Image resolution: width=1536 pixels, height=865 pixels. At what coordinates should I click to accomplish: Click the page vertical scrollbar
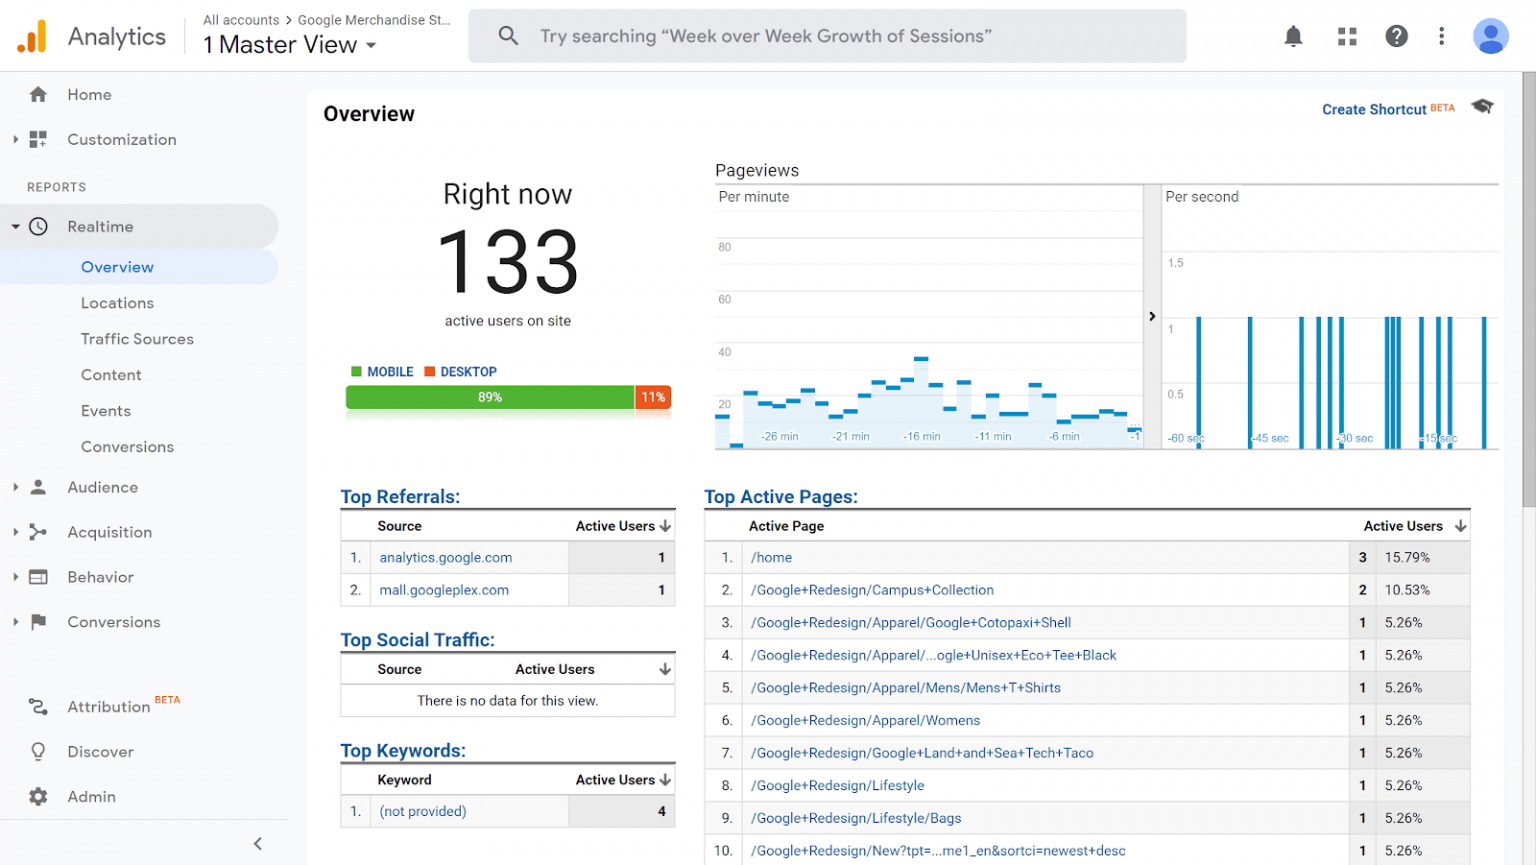1528,290
